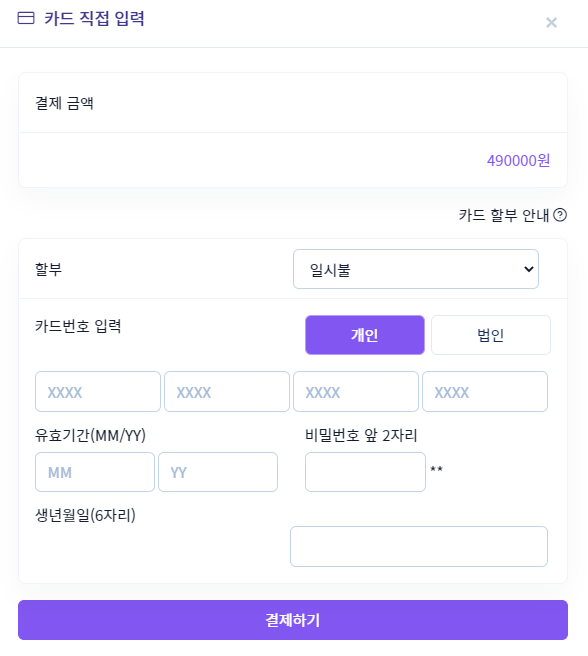Click the 490000원 payment amount
Image resolution: width=588 pixels, height=656 pixels.
pyautogui.click(x=518, y=160)
